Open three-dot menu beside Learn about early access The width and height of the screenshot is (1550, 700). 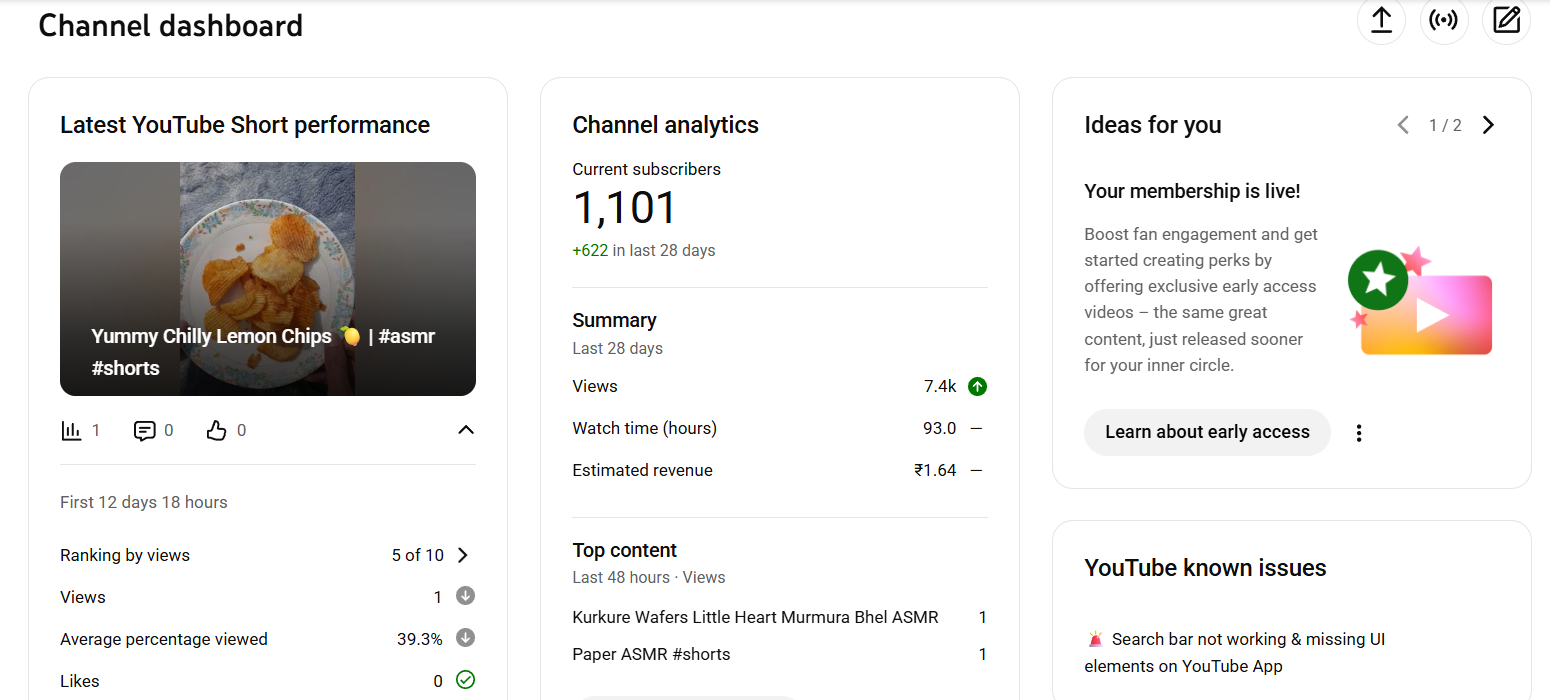tap(1358, 433)
